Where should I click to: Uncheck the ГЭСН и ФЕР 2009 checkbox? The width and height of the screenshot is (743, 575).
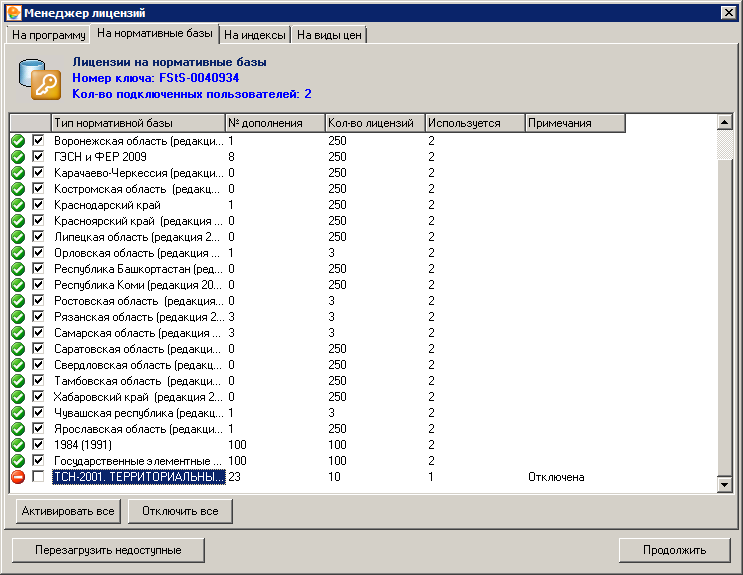38,157
